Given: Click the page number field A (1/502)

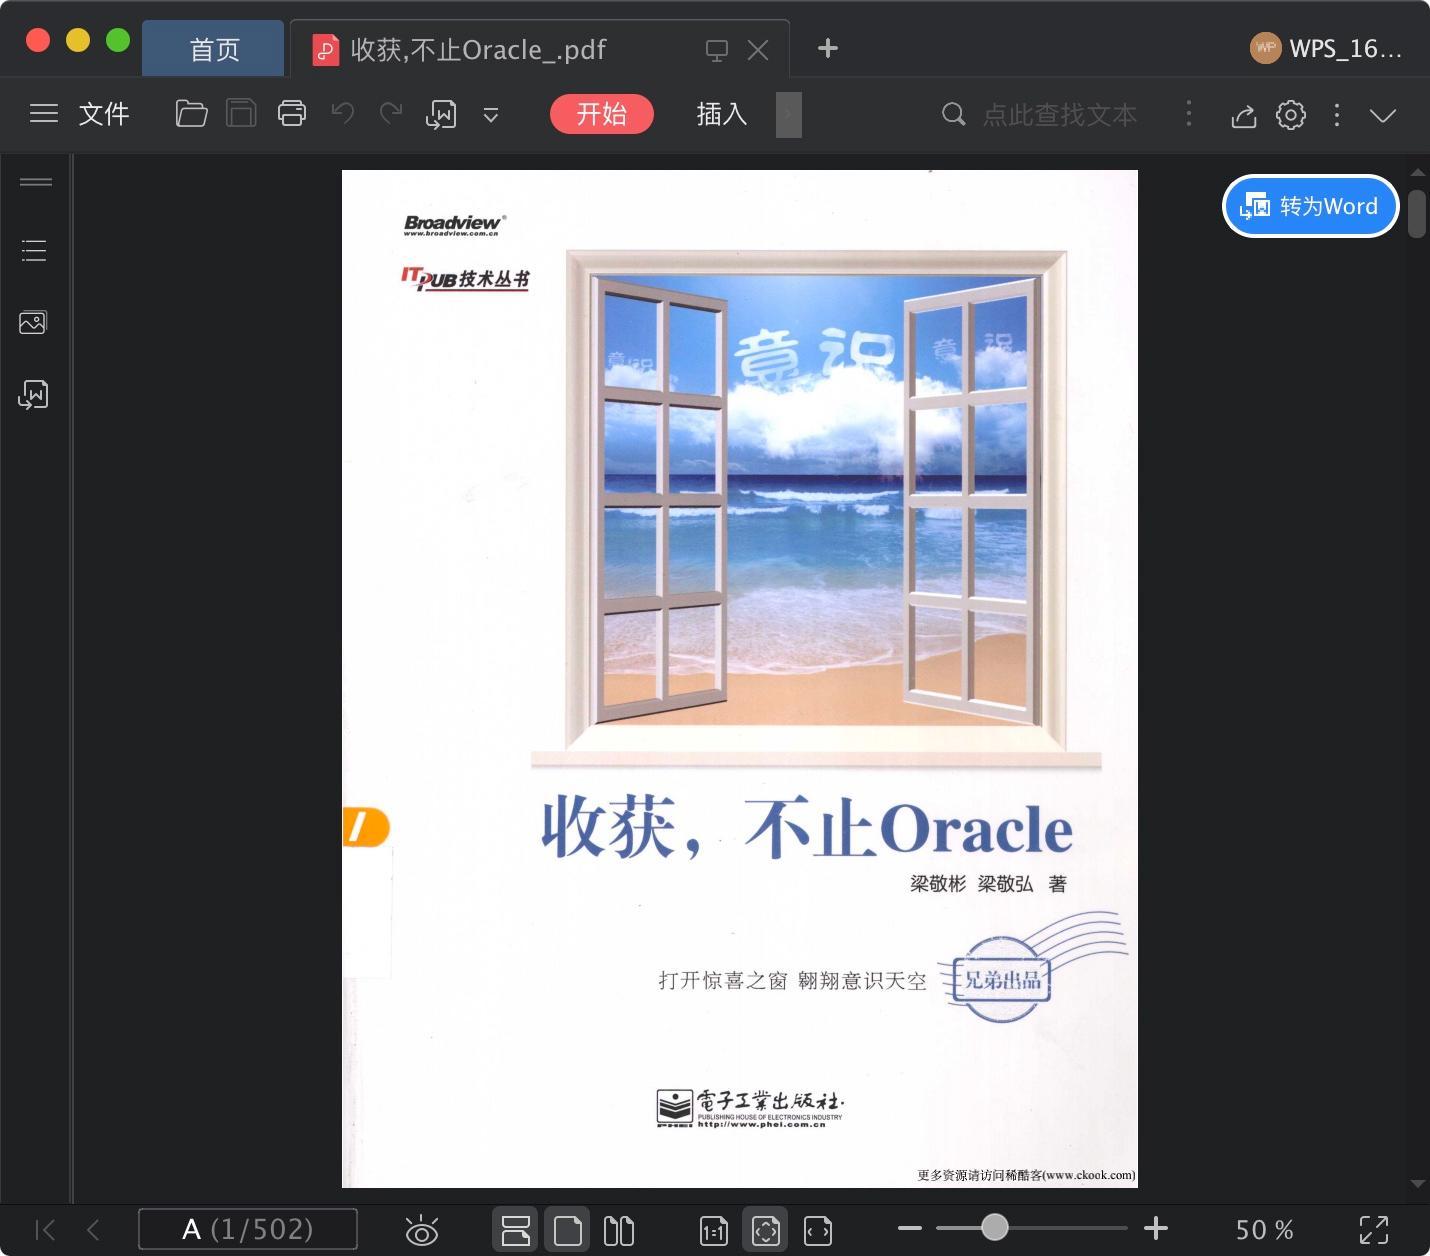Looking at the screenshot, I should pyautogui.click(x=248, y=1229).
